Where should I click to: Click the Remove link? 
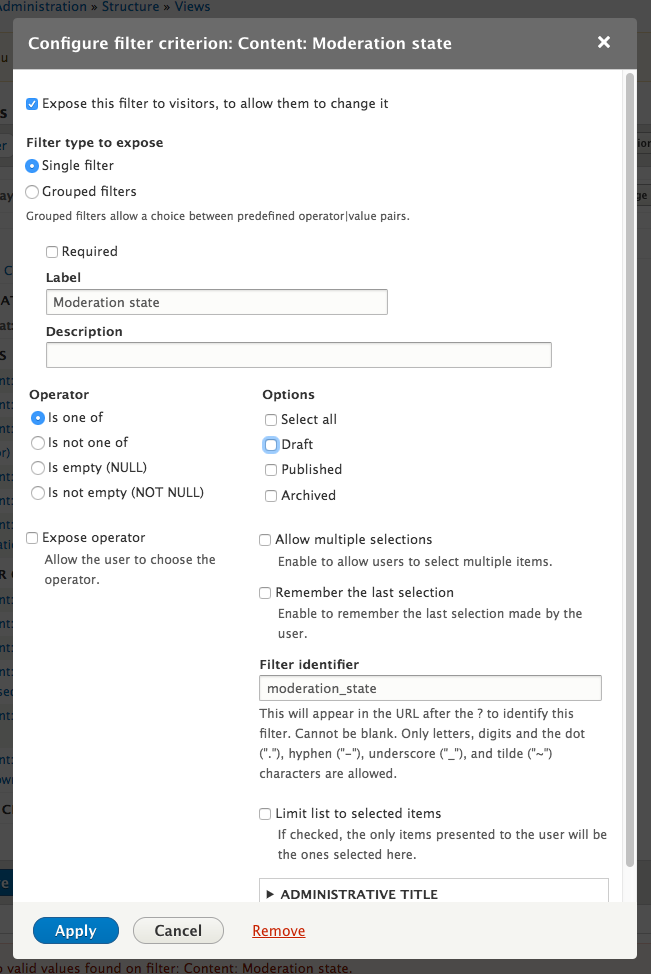tap(278, 930)
